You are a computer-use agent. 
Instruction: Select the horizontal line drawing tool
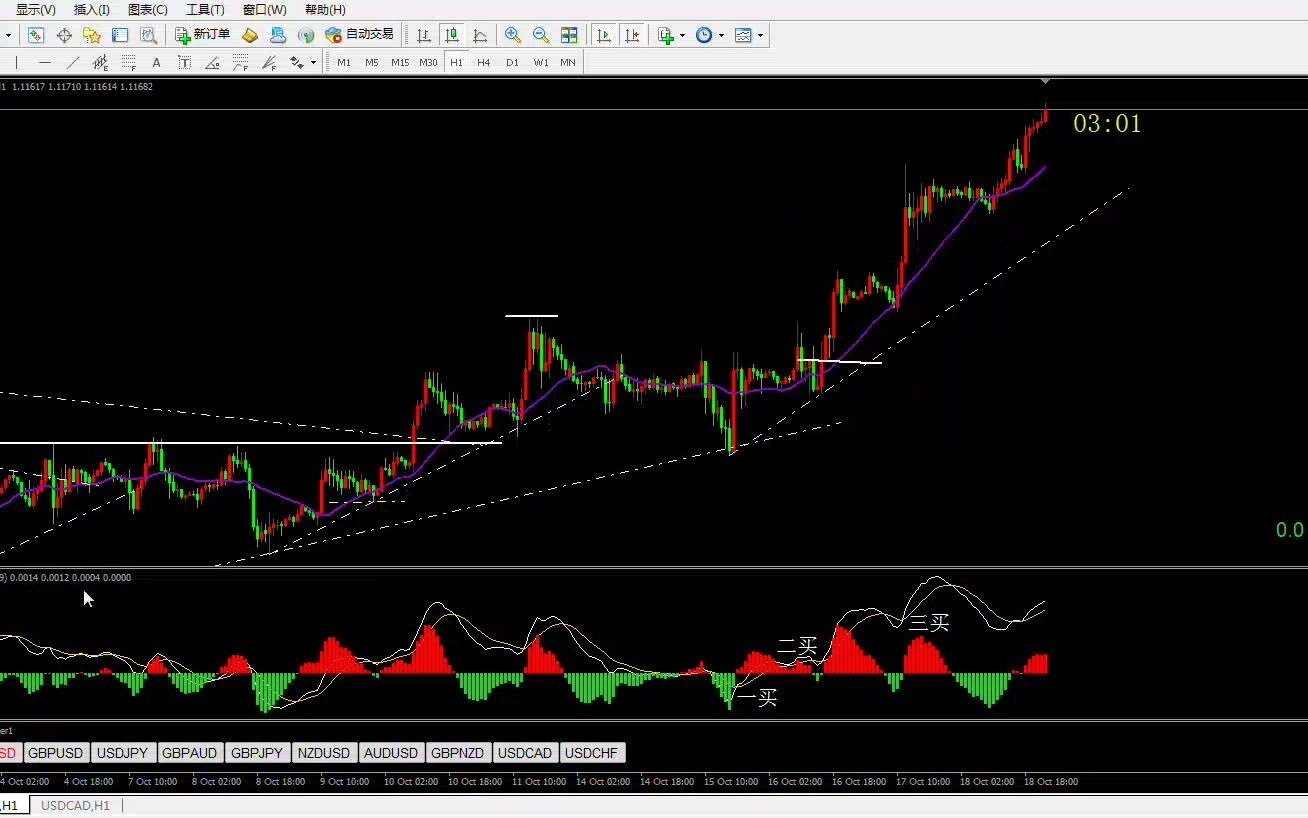pyautogui.click(x=45, y=63)
